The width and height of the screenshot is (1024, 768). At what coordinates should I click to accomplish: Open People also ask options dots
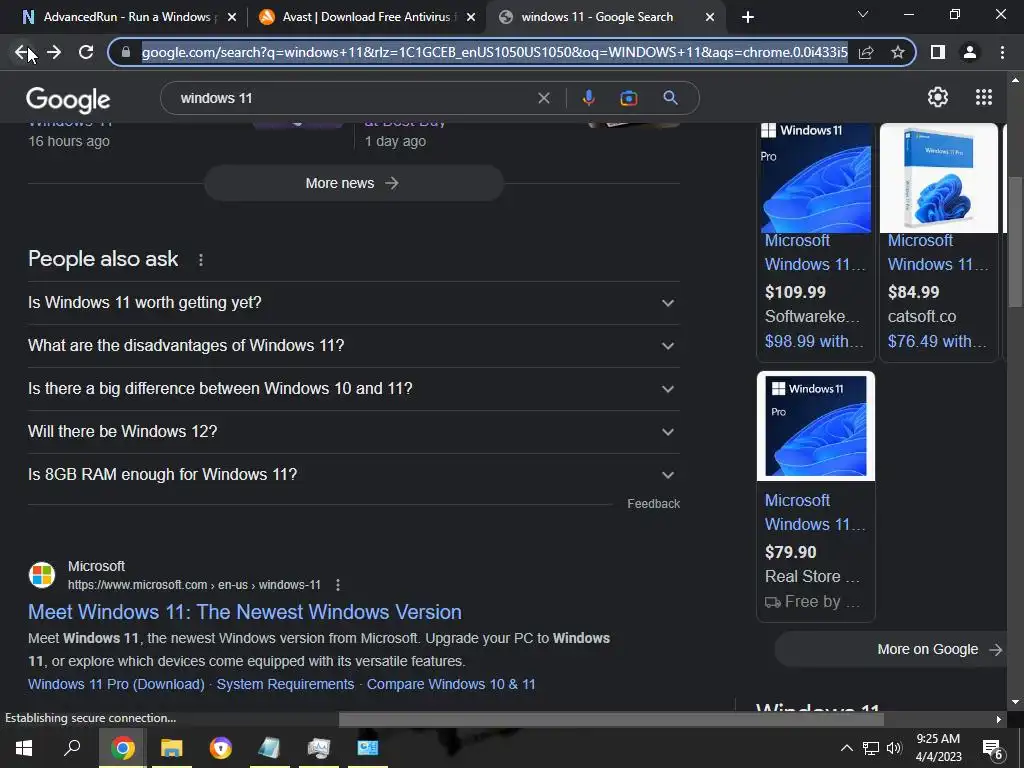[200, 260]
